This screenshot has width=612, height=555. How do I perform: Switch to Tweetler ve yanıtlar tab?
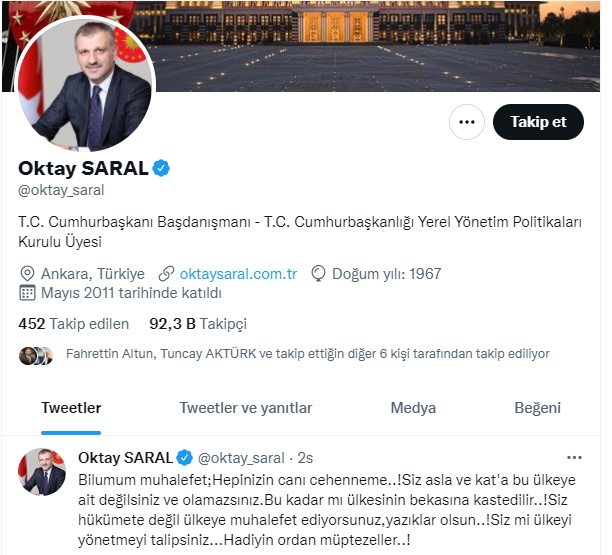click(246, 408)
